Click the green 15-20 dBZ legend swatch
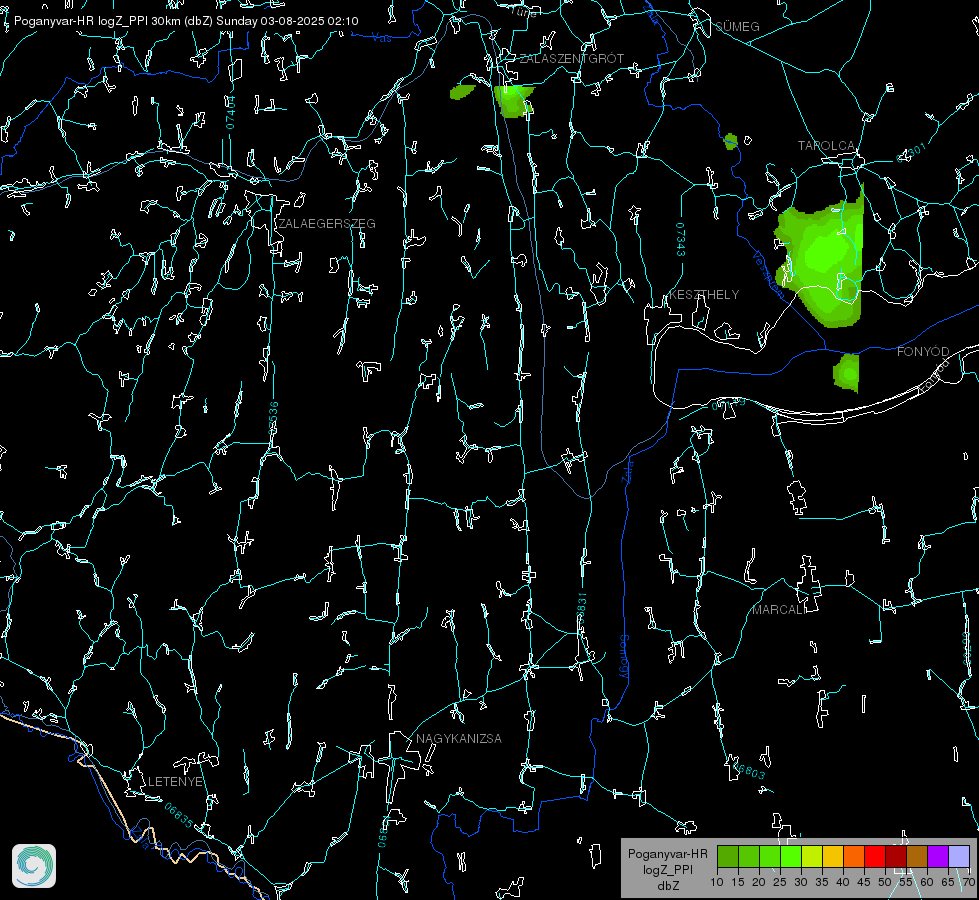This screenshot has height=900, width=979. point(749,856)
